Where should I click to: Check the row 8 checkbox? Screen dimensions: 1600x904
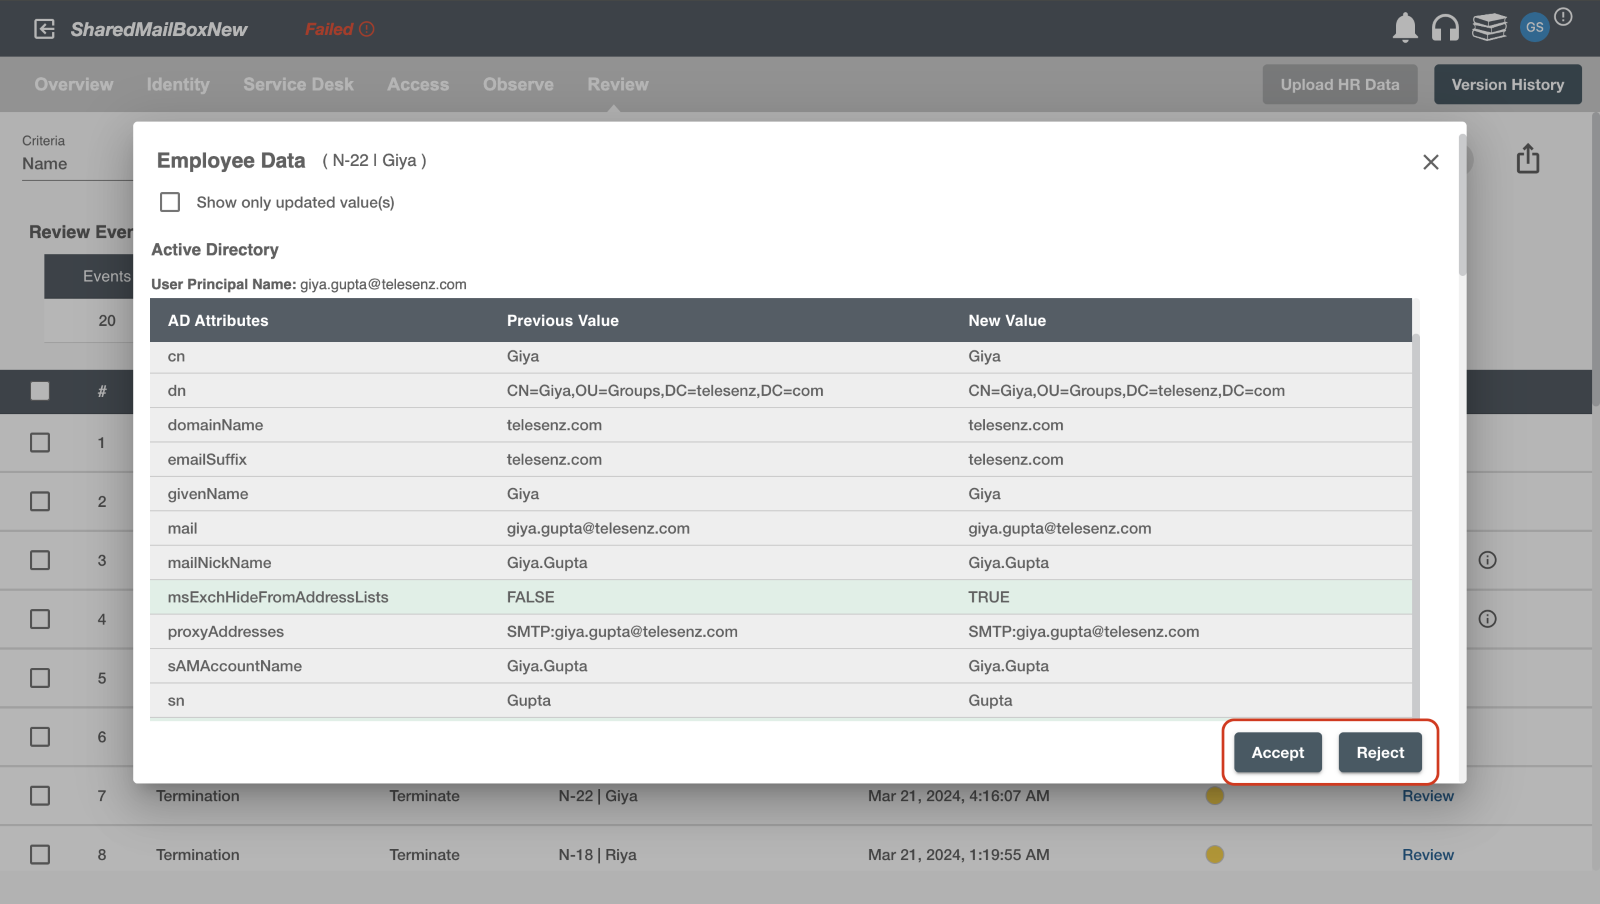coord(40,855)
